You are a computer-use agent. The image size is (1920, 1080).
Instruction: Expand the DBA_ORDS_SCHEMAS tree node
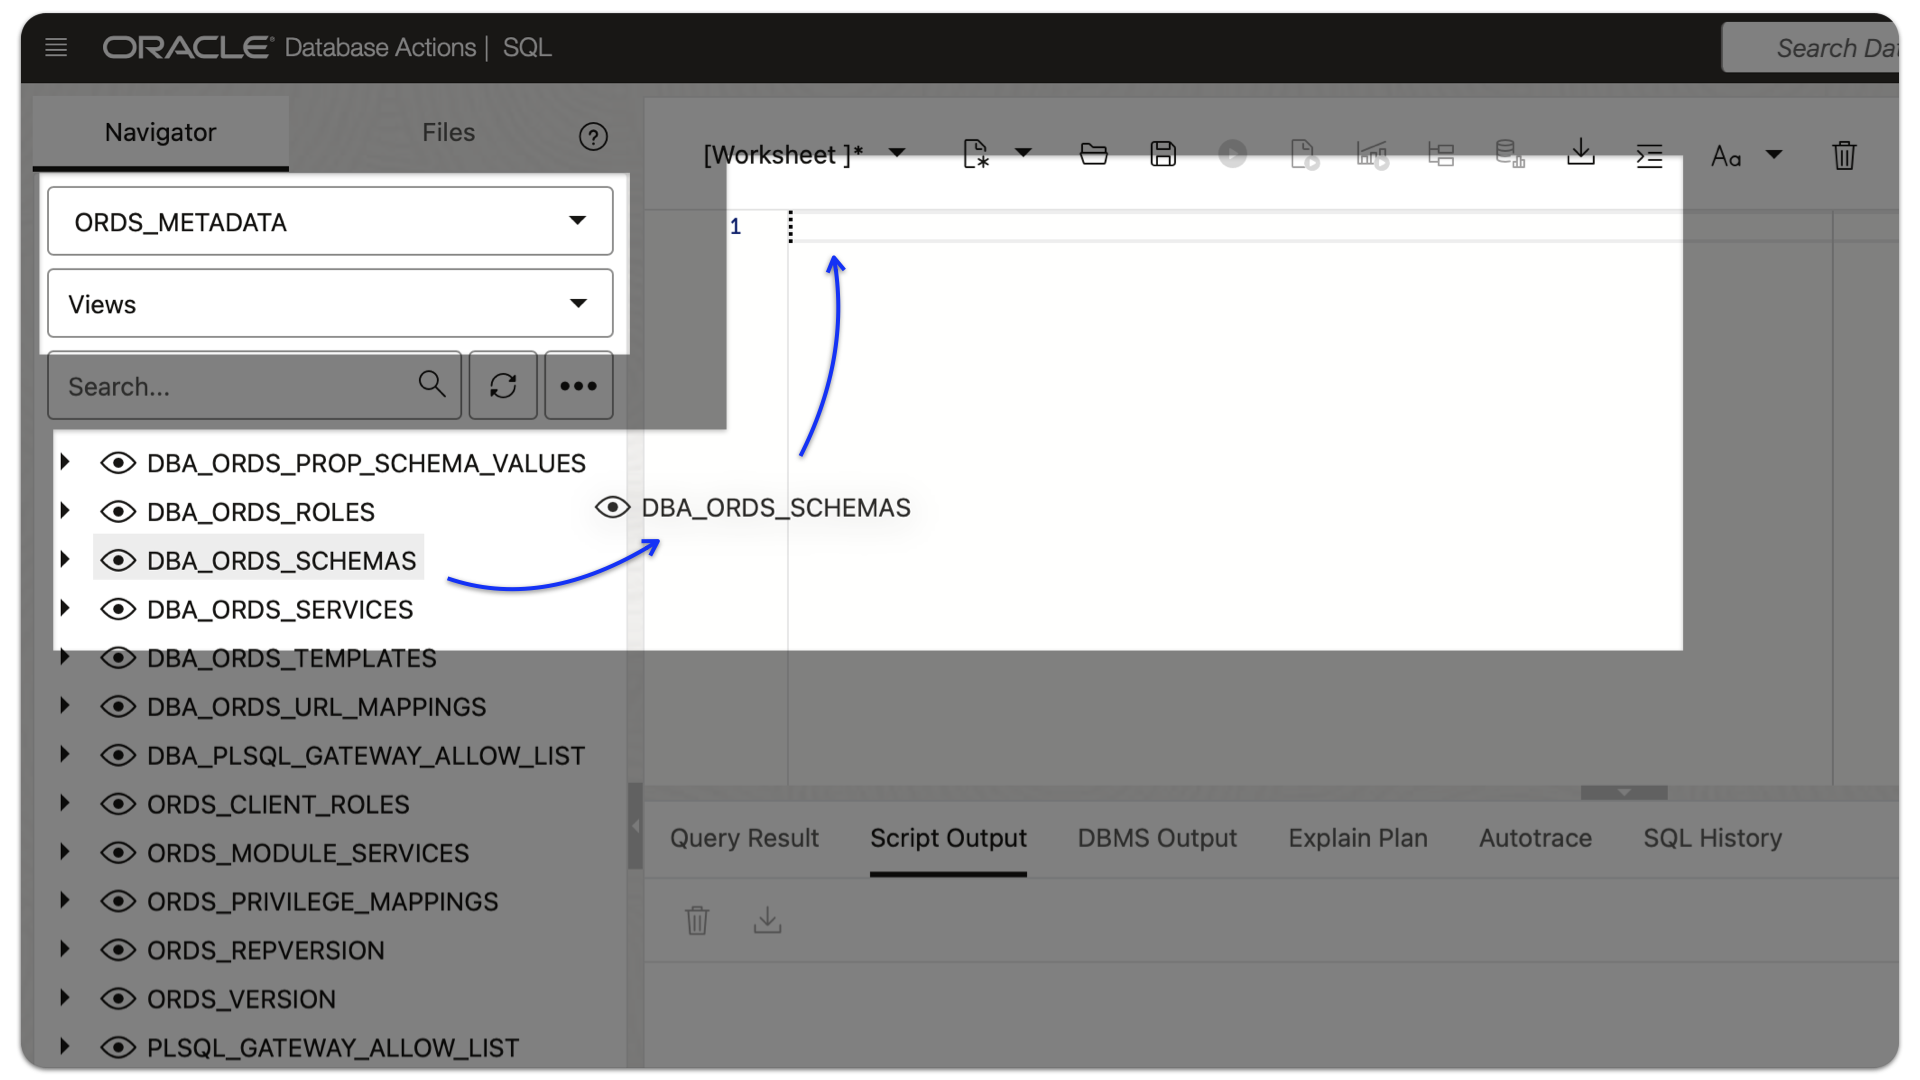tap(66, 560)
